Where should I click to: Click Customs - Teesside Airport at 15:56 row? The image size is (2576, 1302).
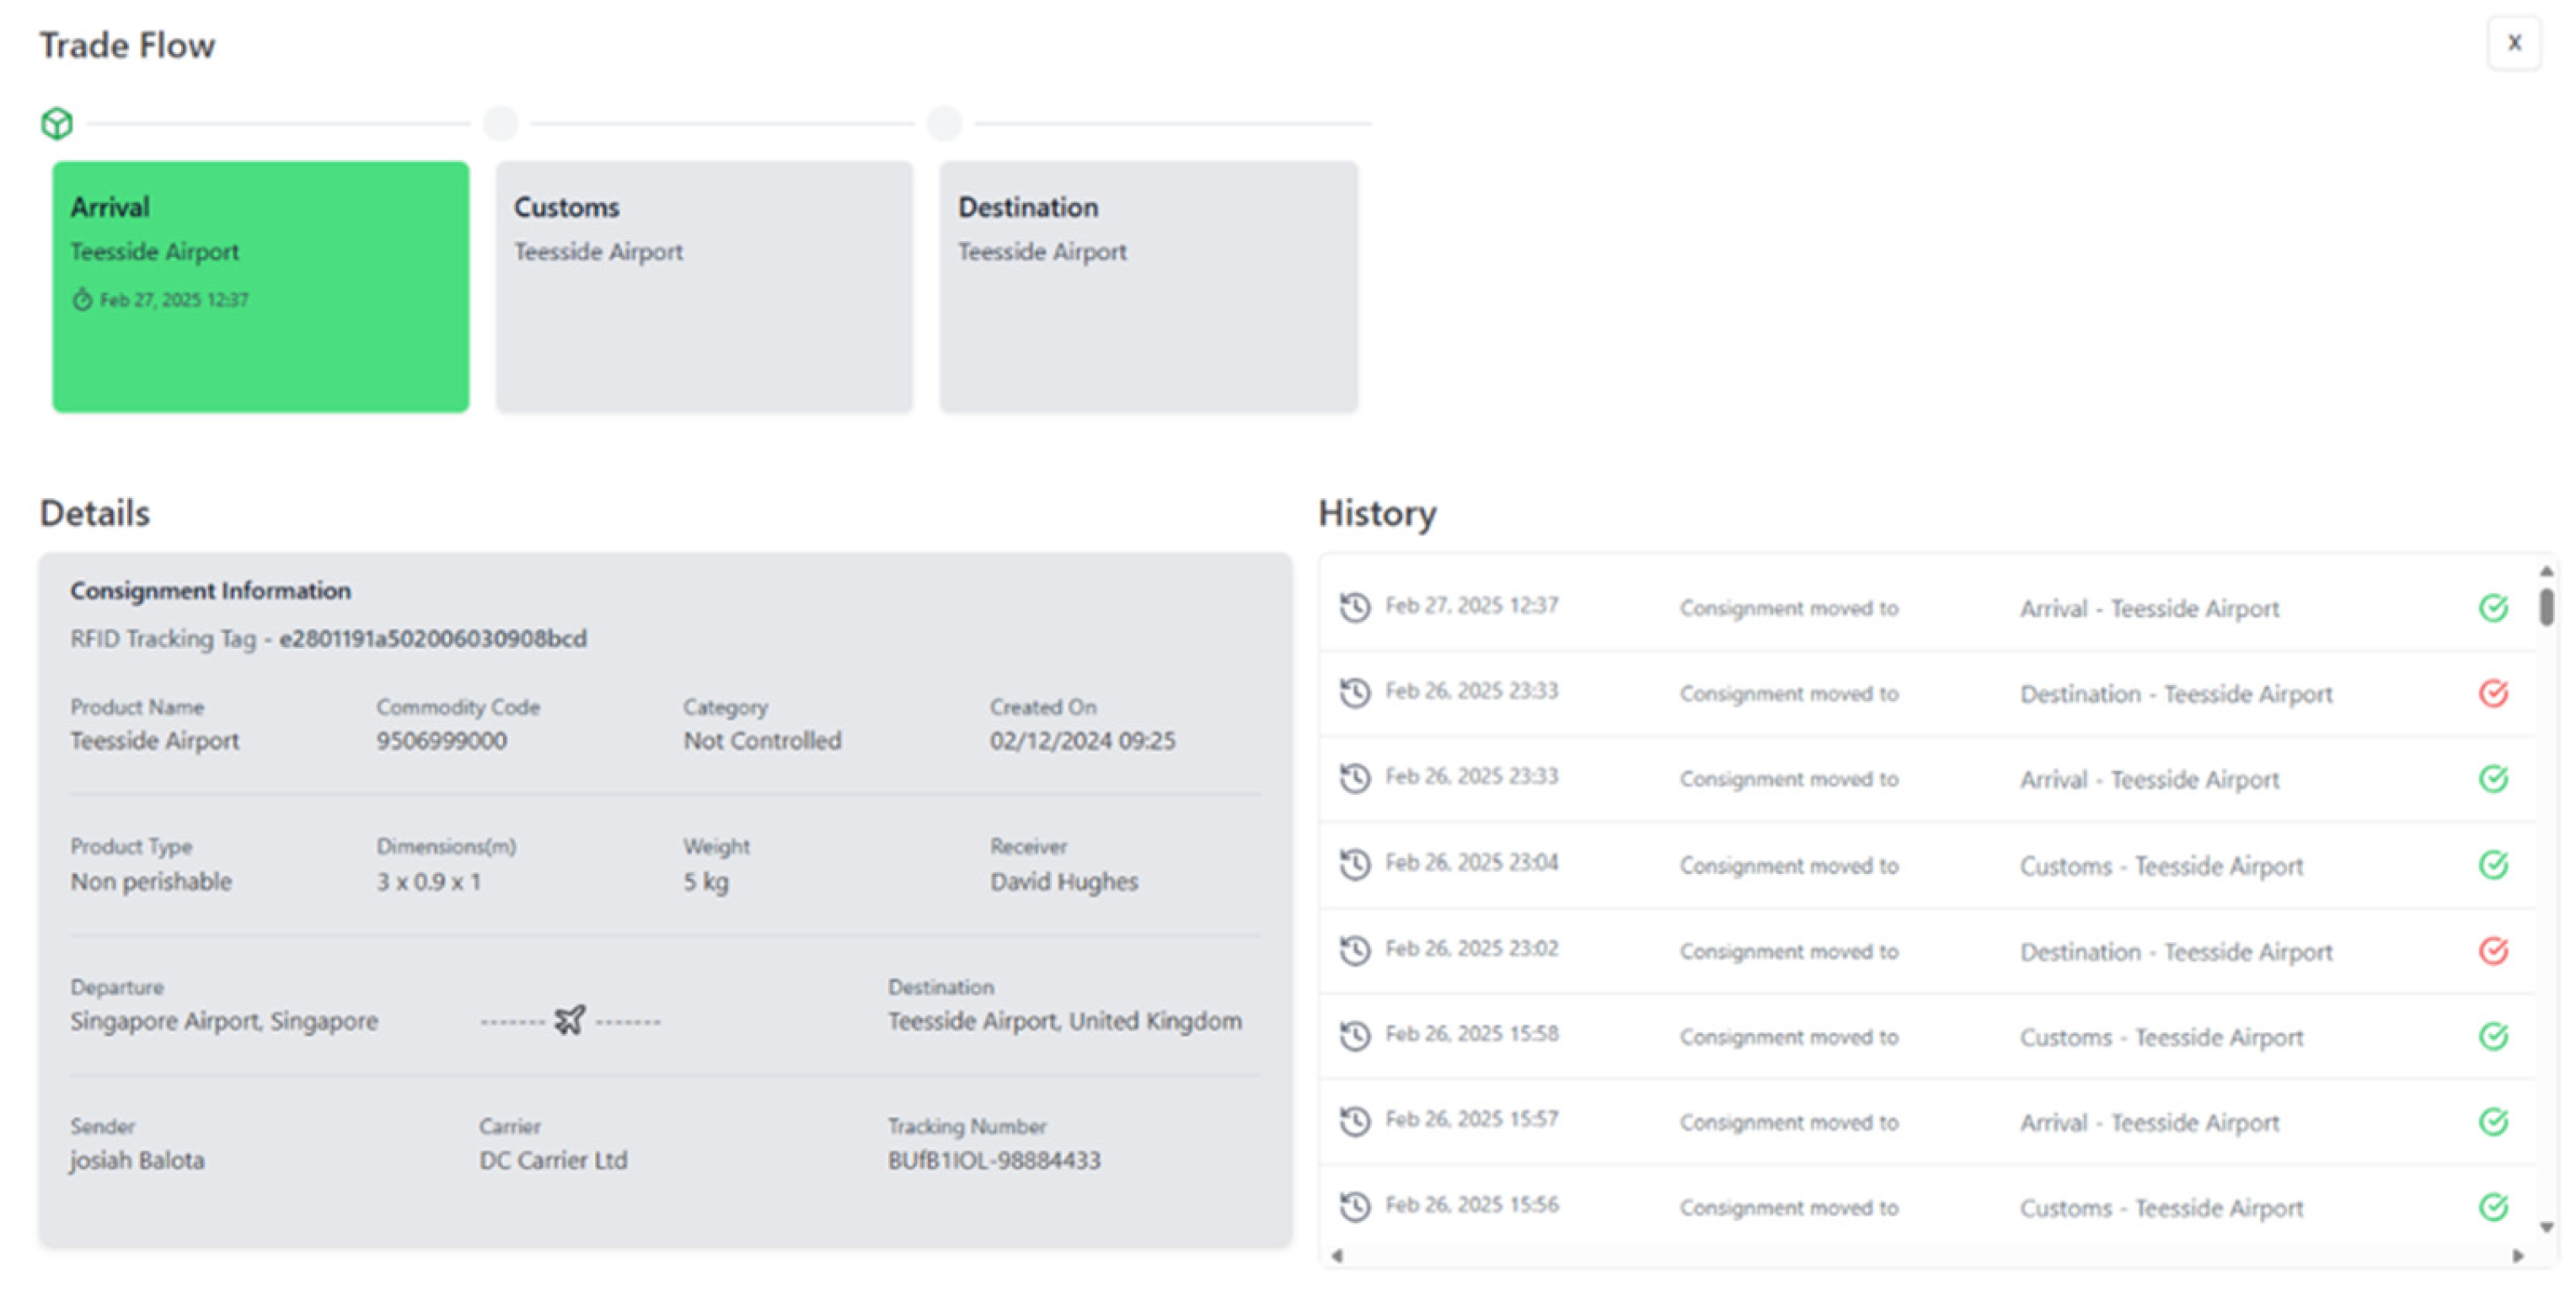pos(2161,1208)
